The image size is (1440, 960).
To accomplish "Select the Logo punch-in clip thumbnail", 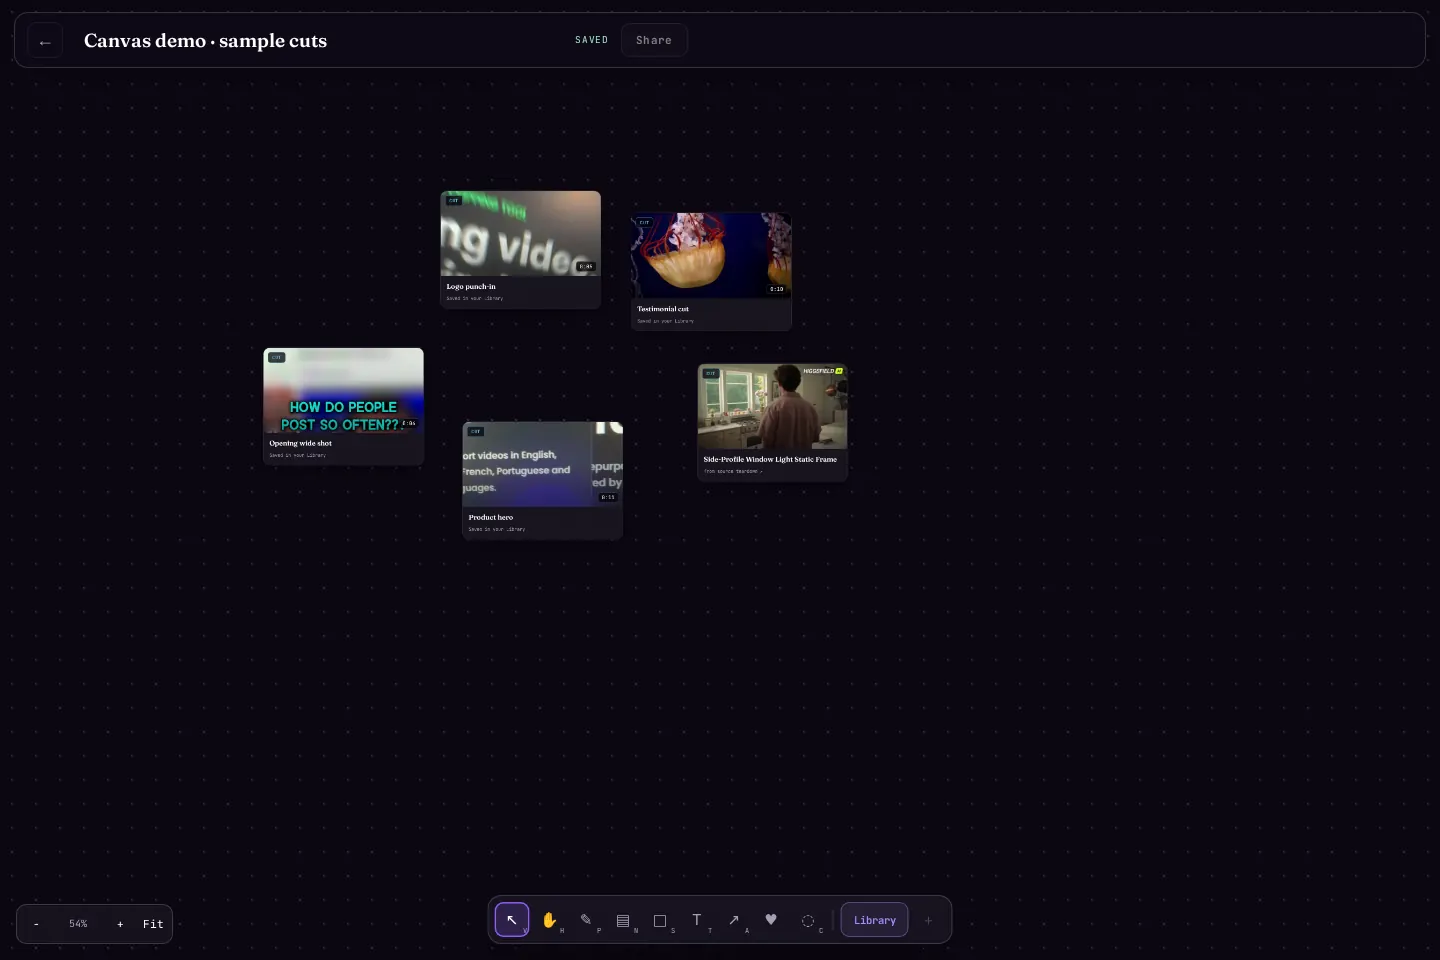I will [x=521, y=234].
